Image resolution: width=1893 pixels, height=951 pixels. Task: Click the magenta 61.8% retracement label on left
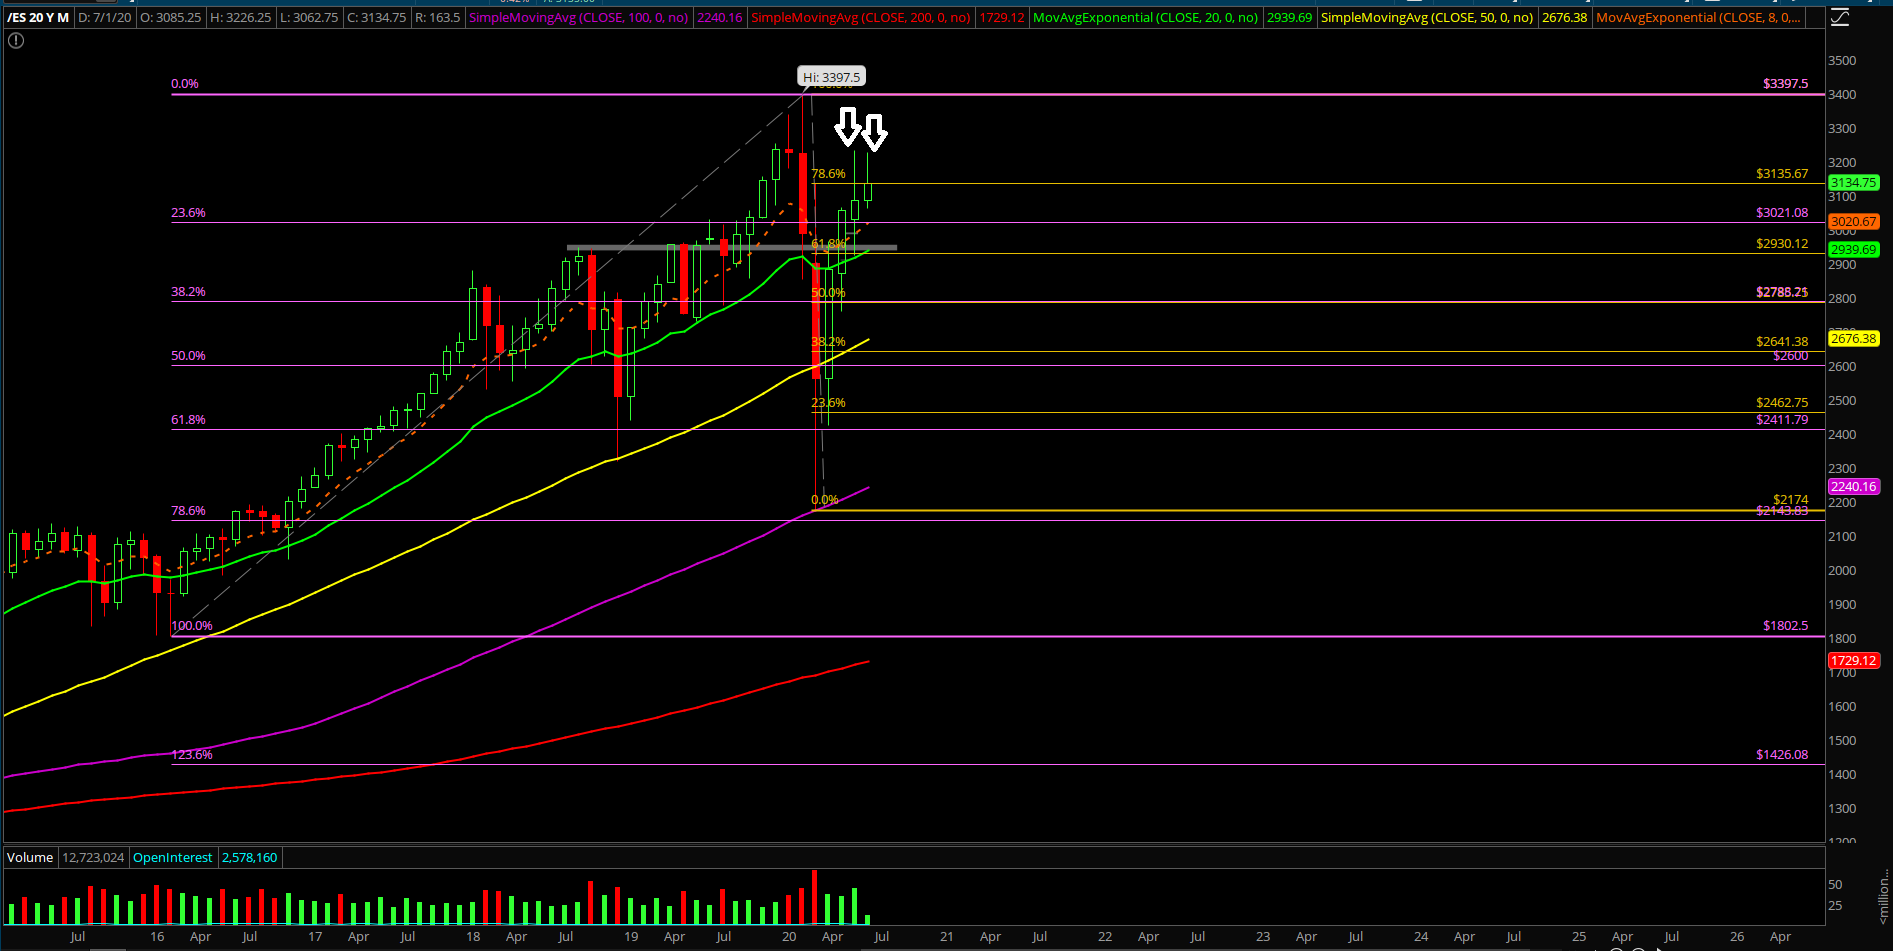(189, 420)
